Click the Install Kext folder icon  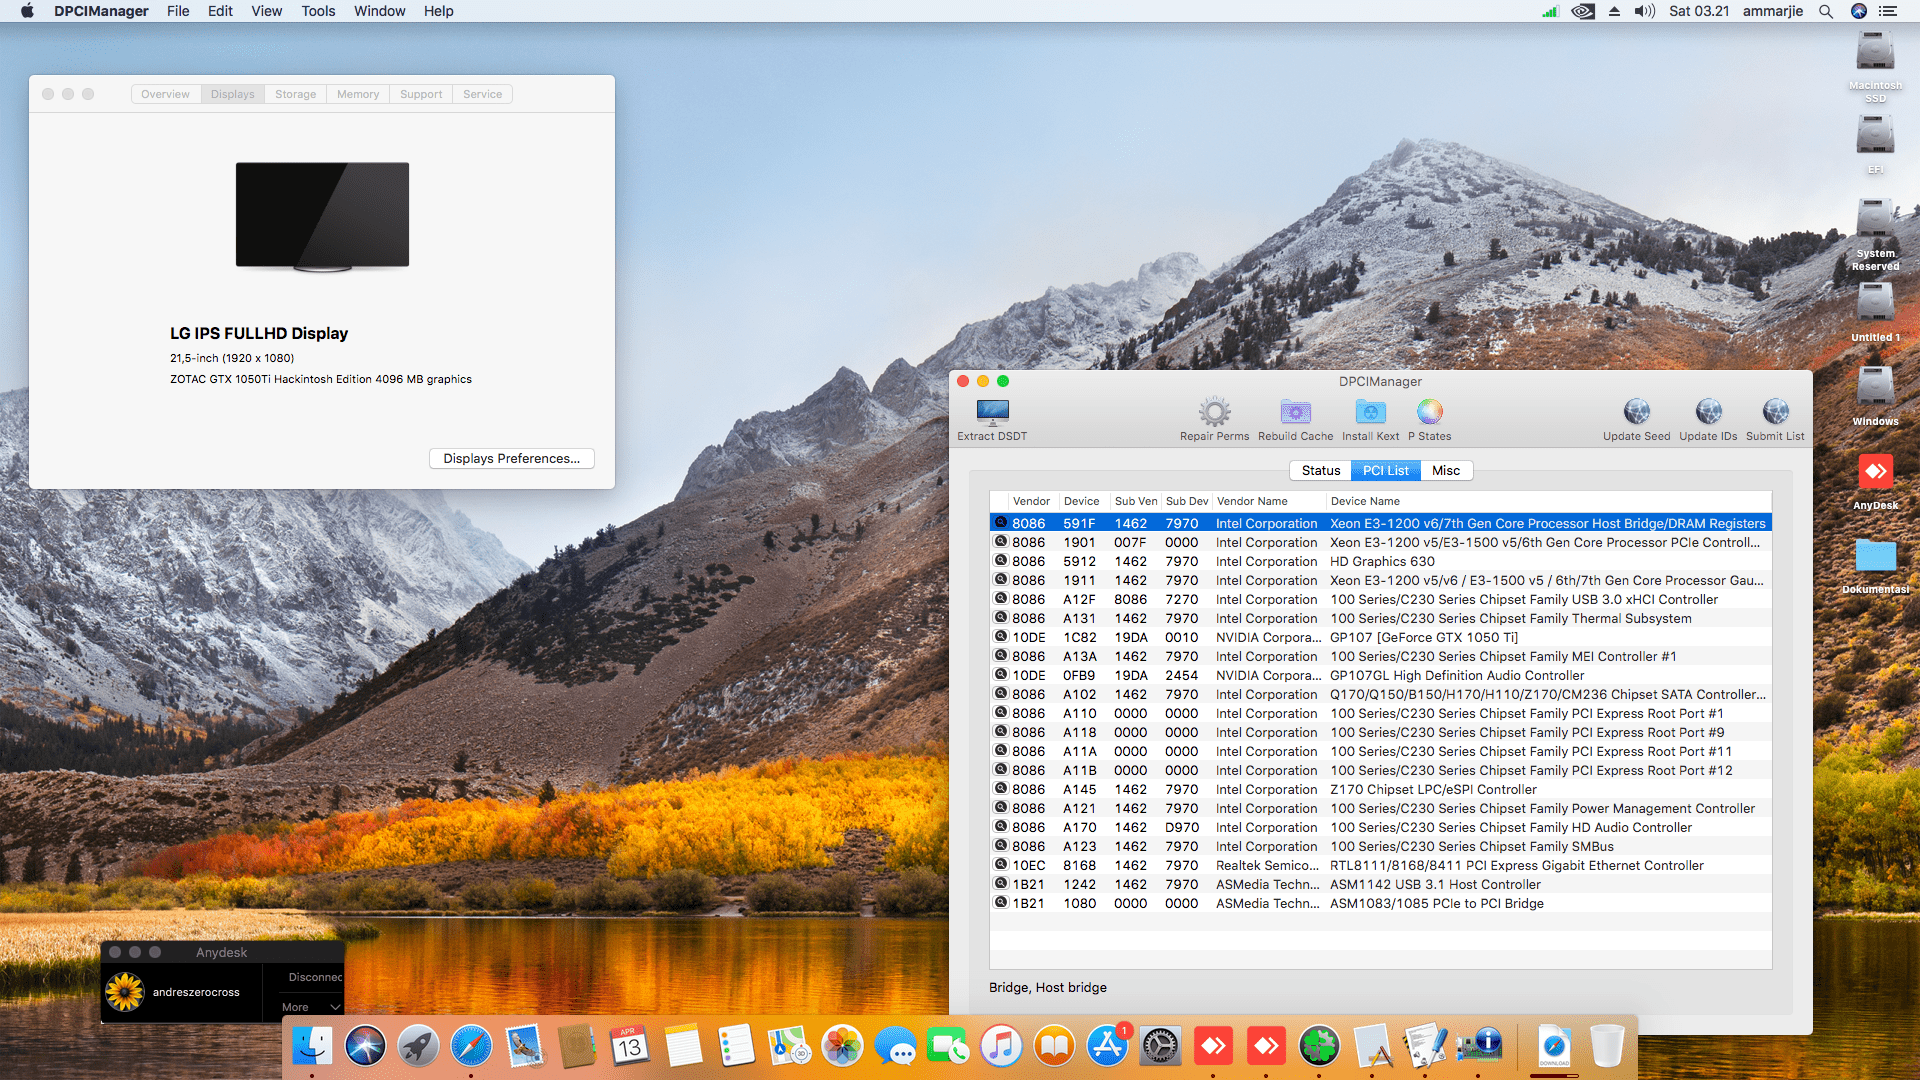tap(1370, 413)
